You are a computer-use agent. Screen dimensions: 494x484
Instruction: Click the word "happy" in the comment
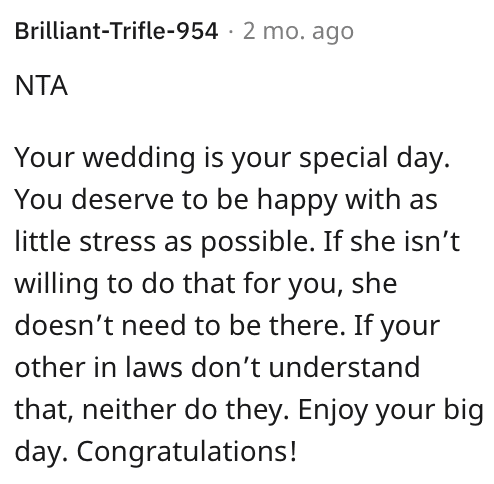(x=297, y=201)
